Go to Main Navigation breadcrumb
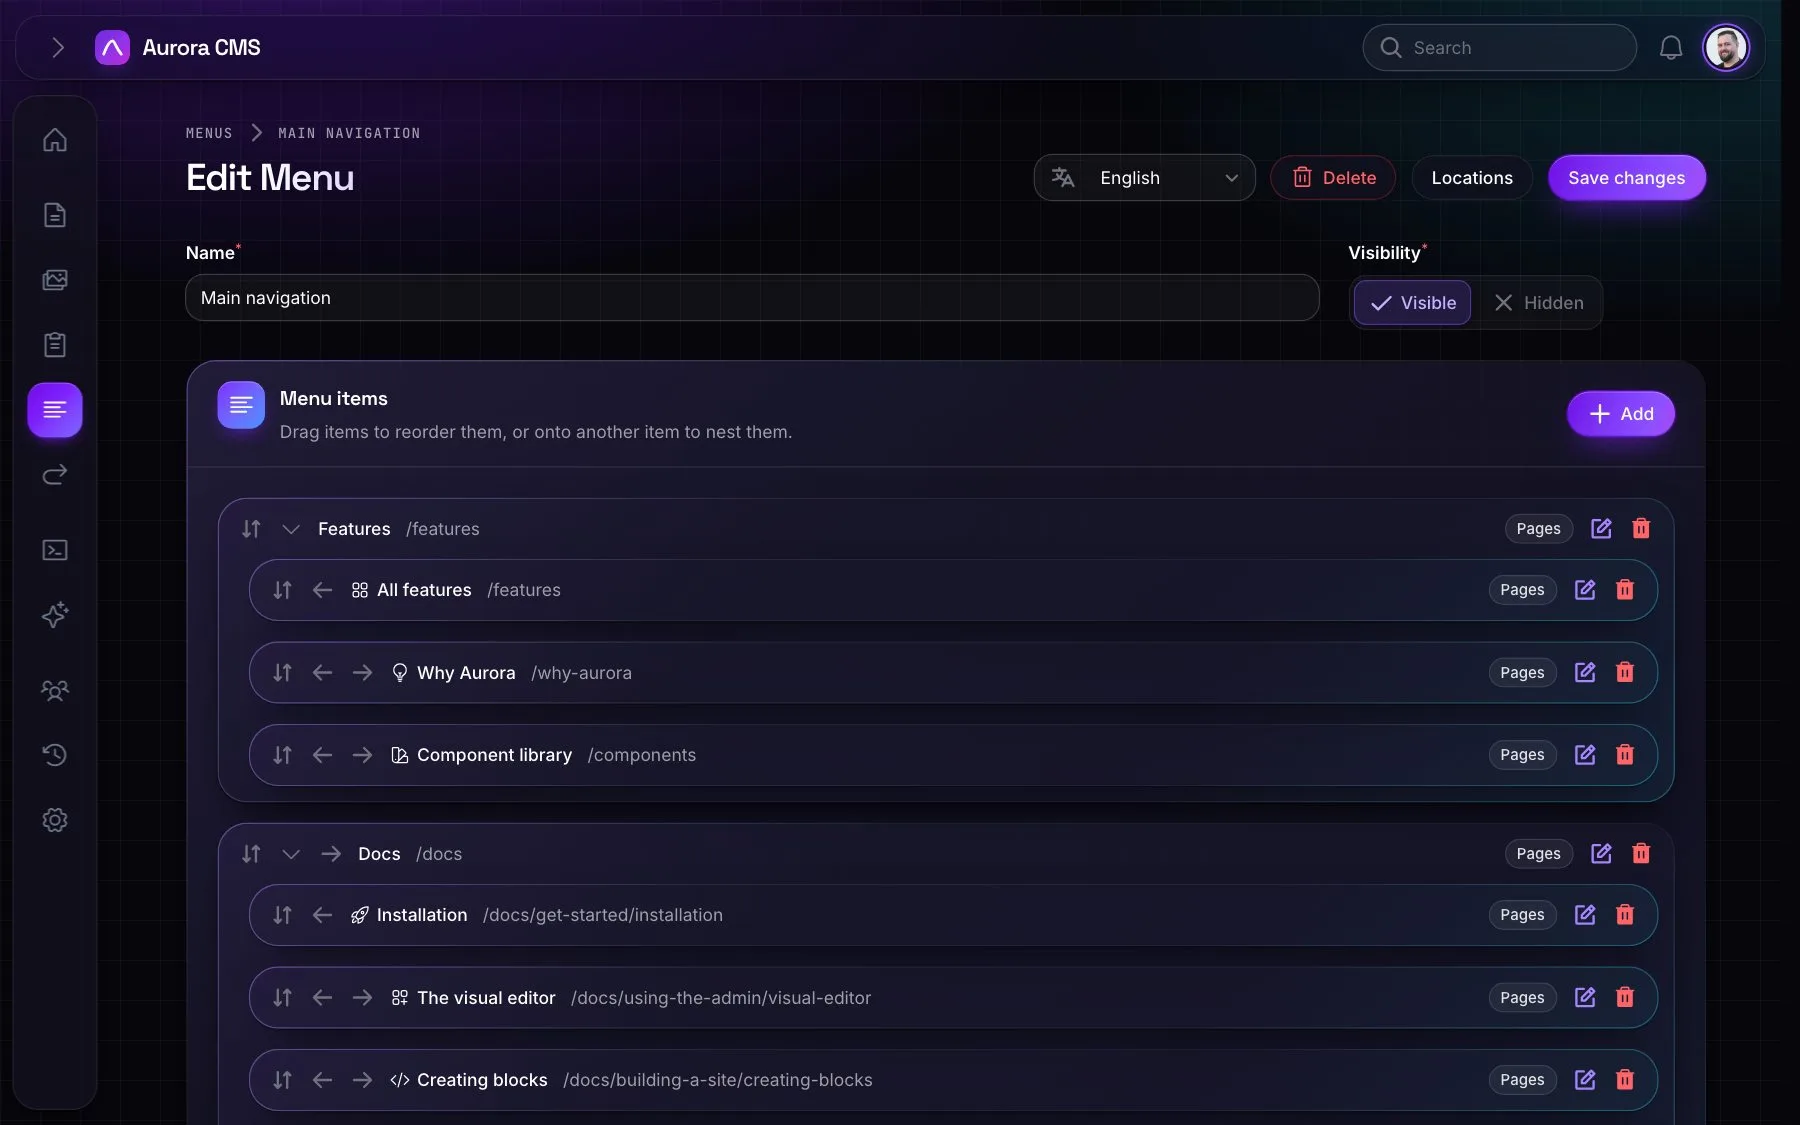Screen dimensions: 1800x1125 [349, 133]
